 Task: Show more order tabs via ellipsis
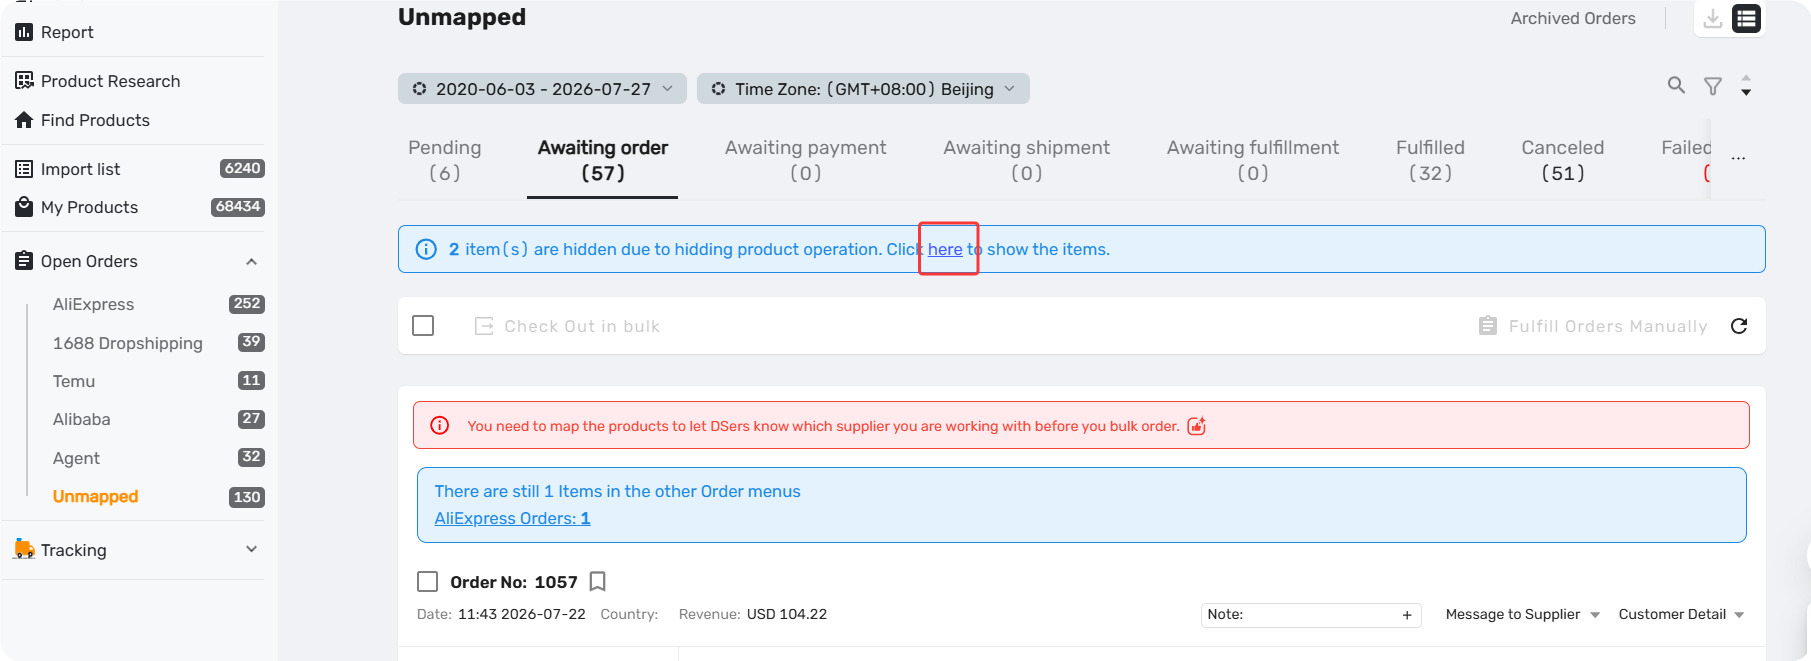(x=1739, y=159)
